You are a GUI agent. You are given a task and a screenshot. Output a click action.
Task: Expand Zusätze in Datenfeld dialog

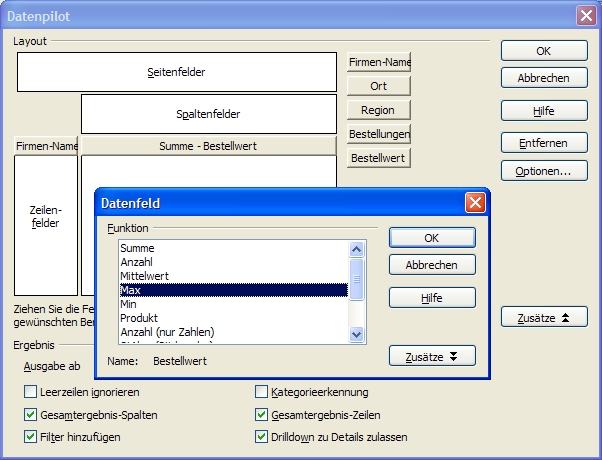[x=432, y=355]
